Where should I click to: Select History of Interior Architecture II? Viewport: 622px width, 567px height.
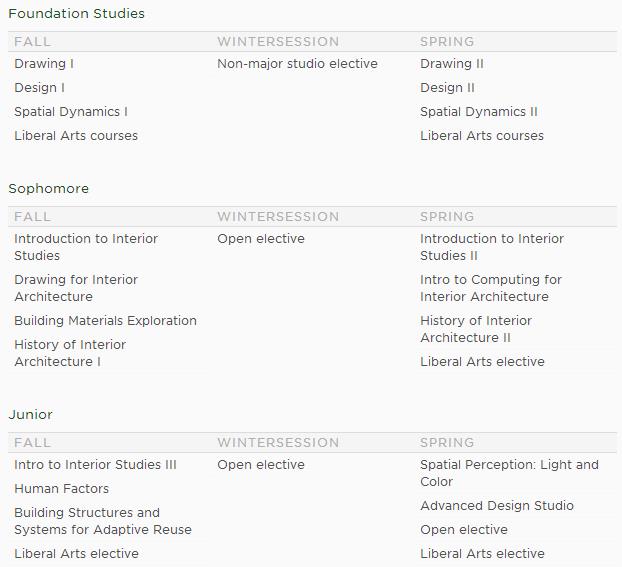click(x=476, y=329)
